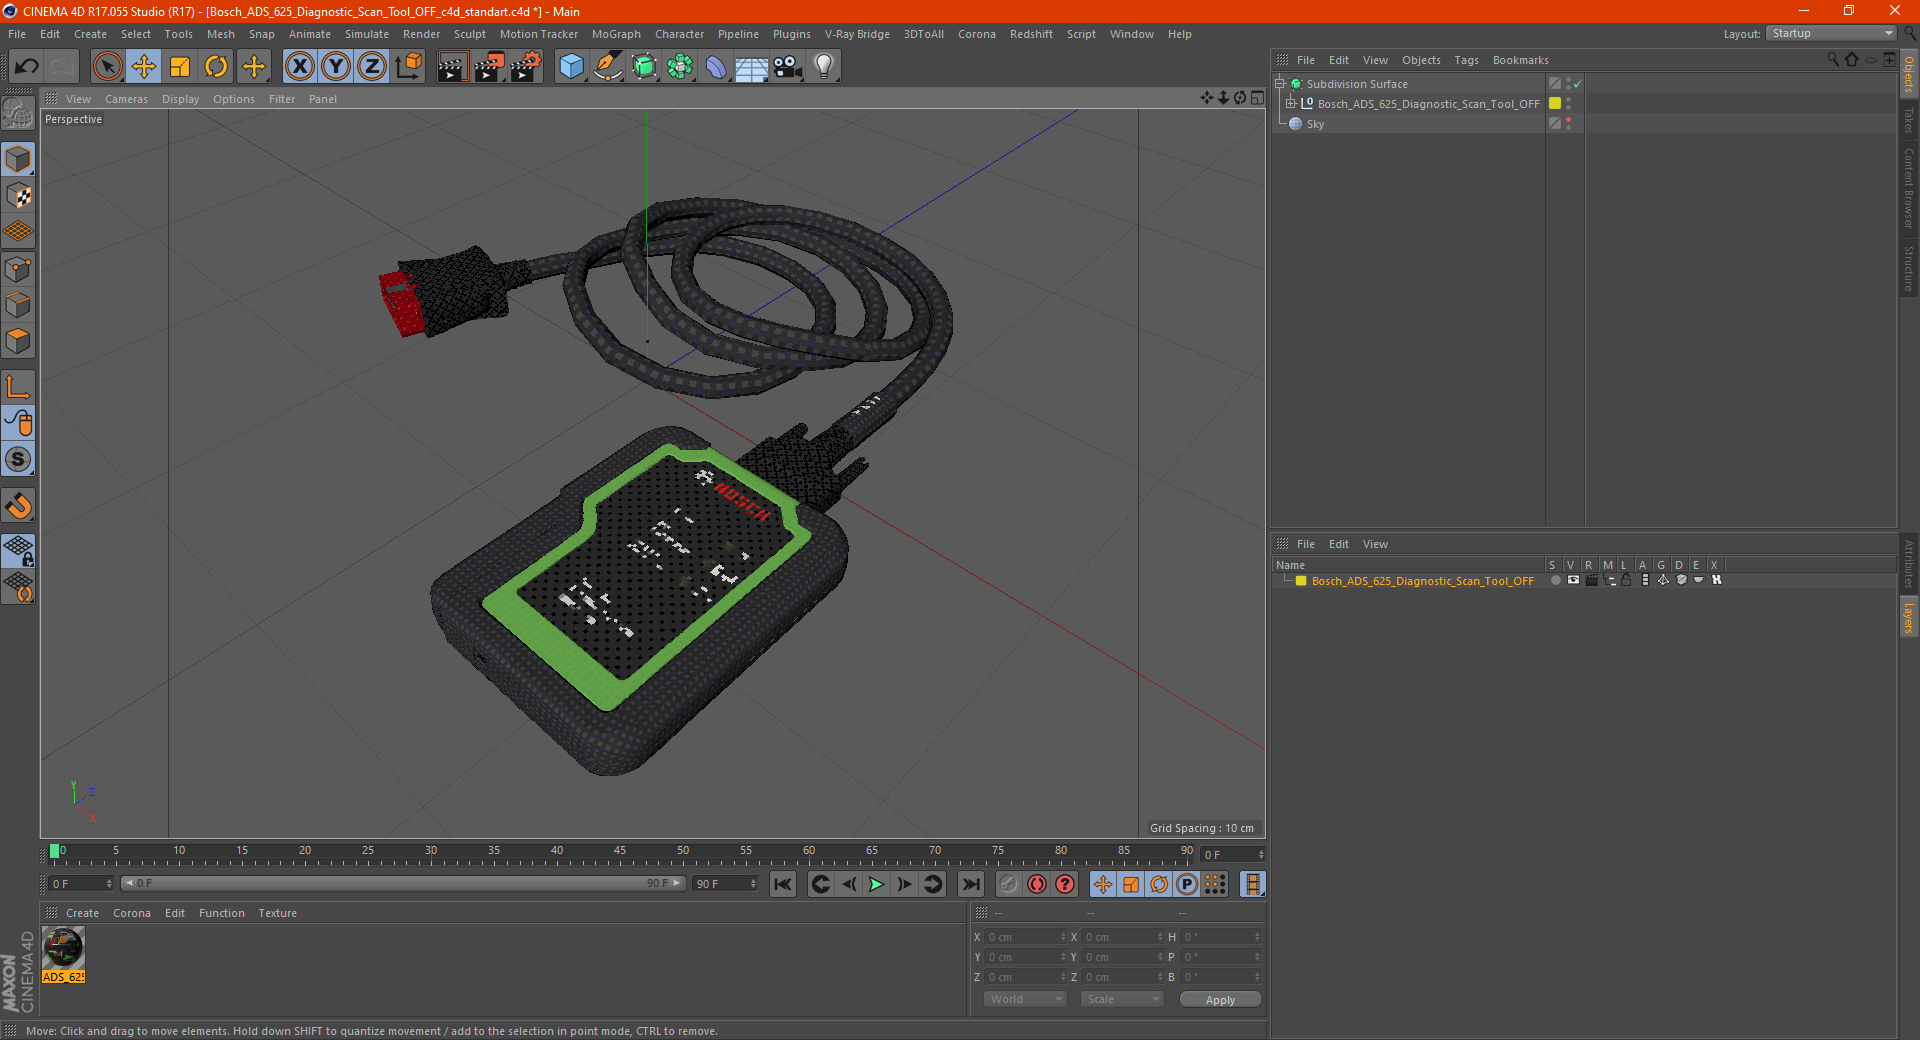Viewport: 1920px width, 1040px height.
Task: Enable Edges mode in left palette
Action: pyautogui.click(x=18, y=305)
